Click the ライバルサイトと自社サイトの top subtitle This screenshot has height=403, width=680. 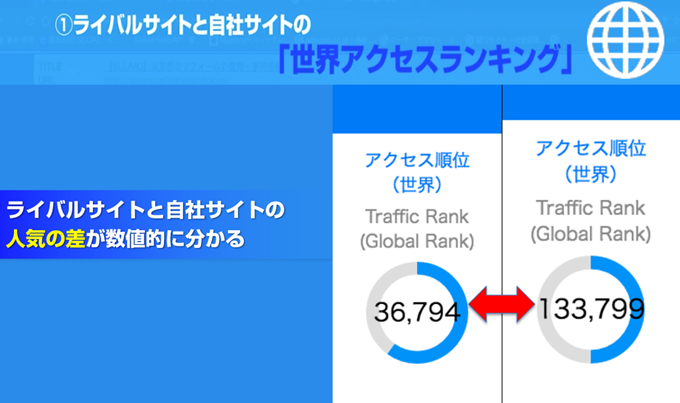point(191,26)
